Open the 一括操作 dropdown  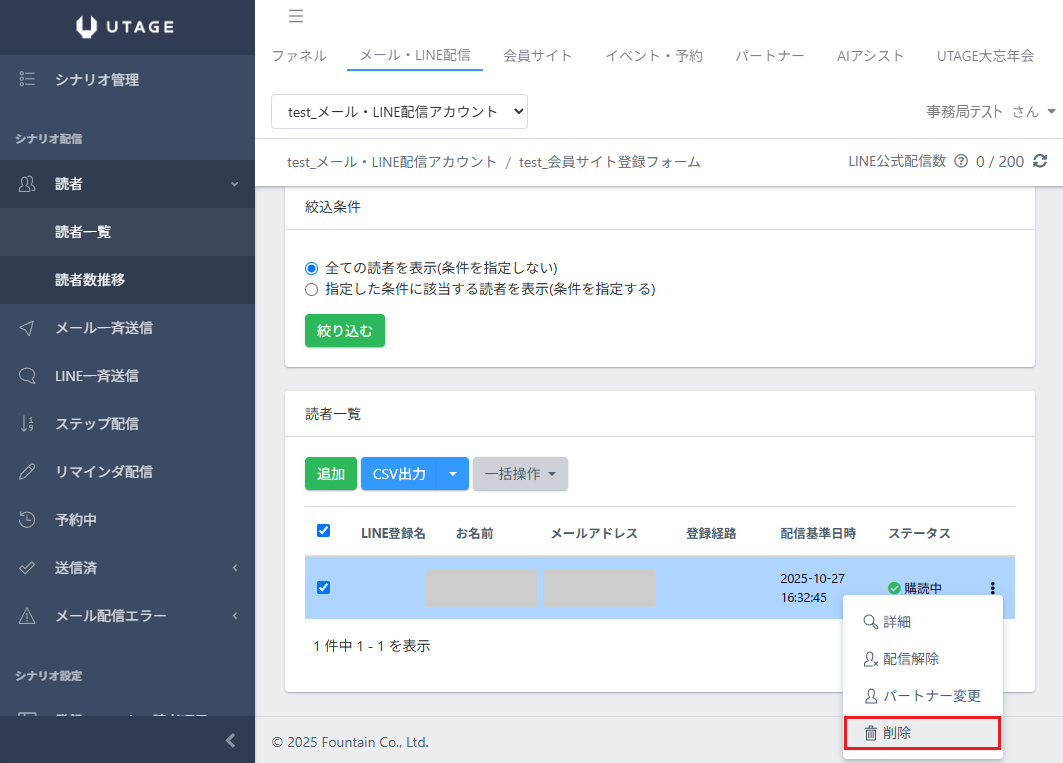(x=520, y=474)
